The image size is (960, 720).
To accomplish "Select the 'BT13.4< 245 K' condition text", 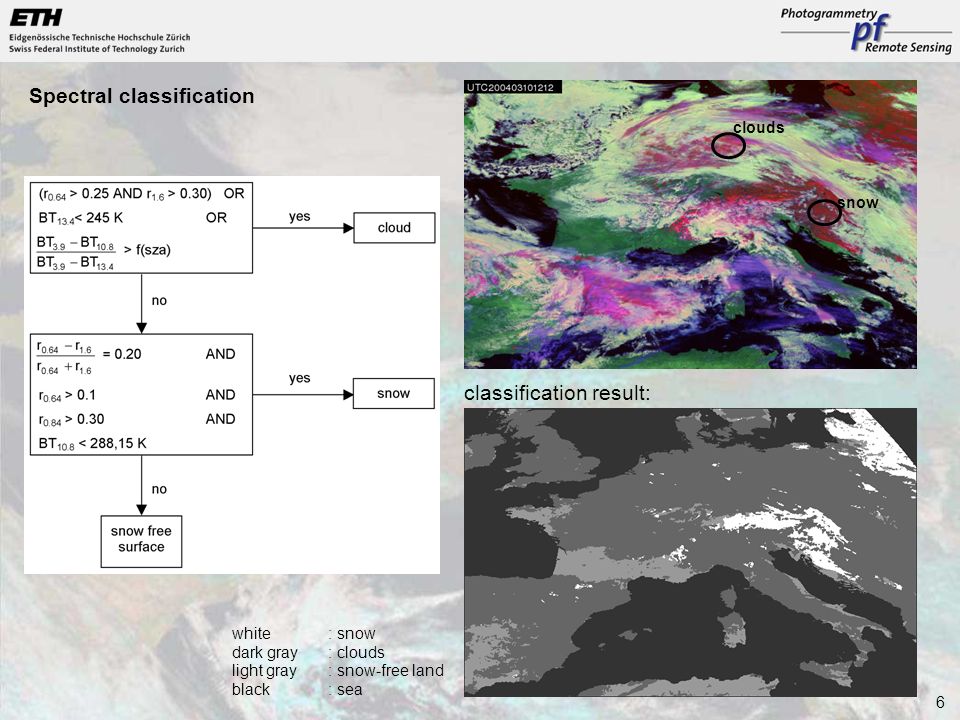I will (81, 218).
